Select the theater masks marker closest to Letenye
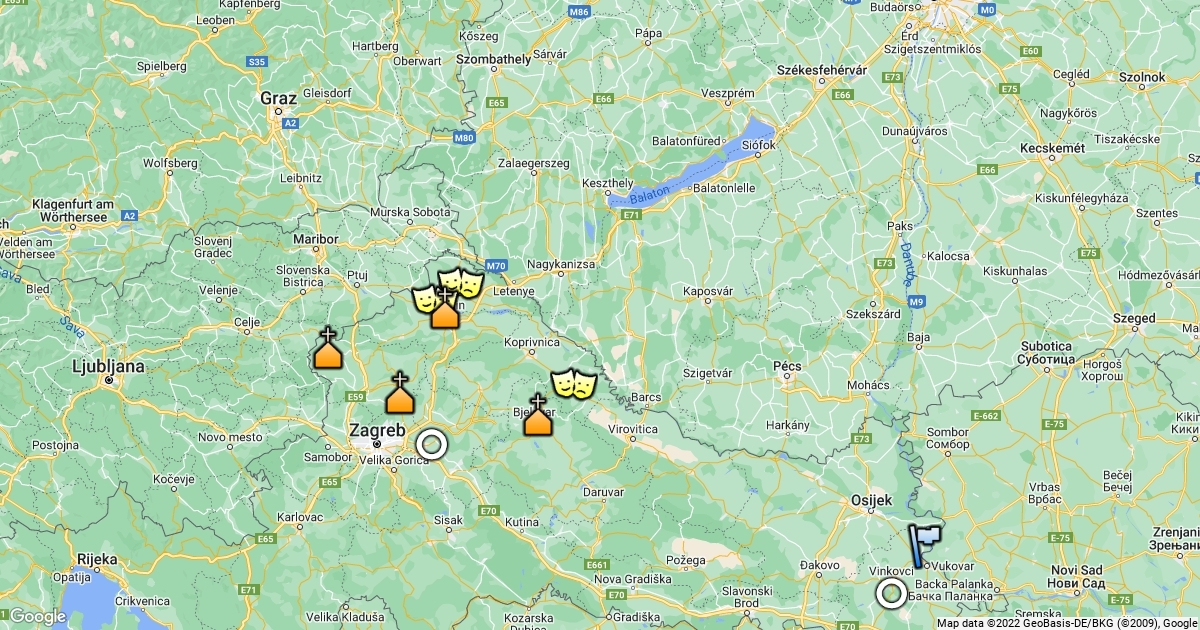The image size is (1200, 630). (x=461, y=283)
